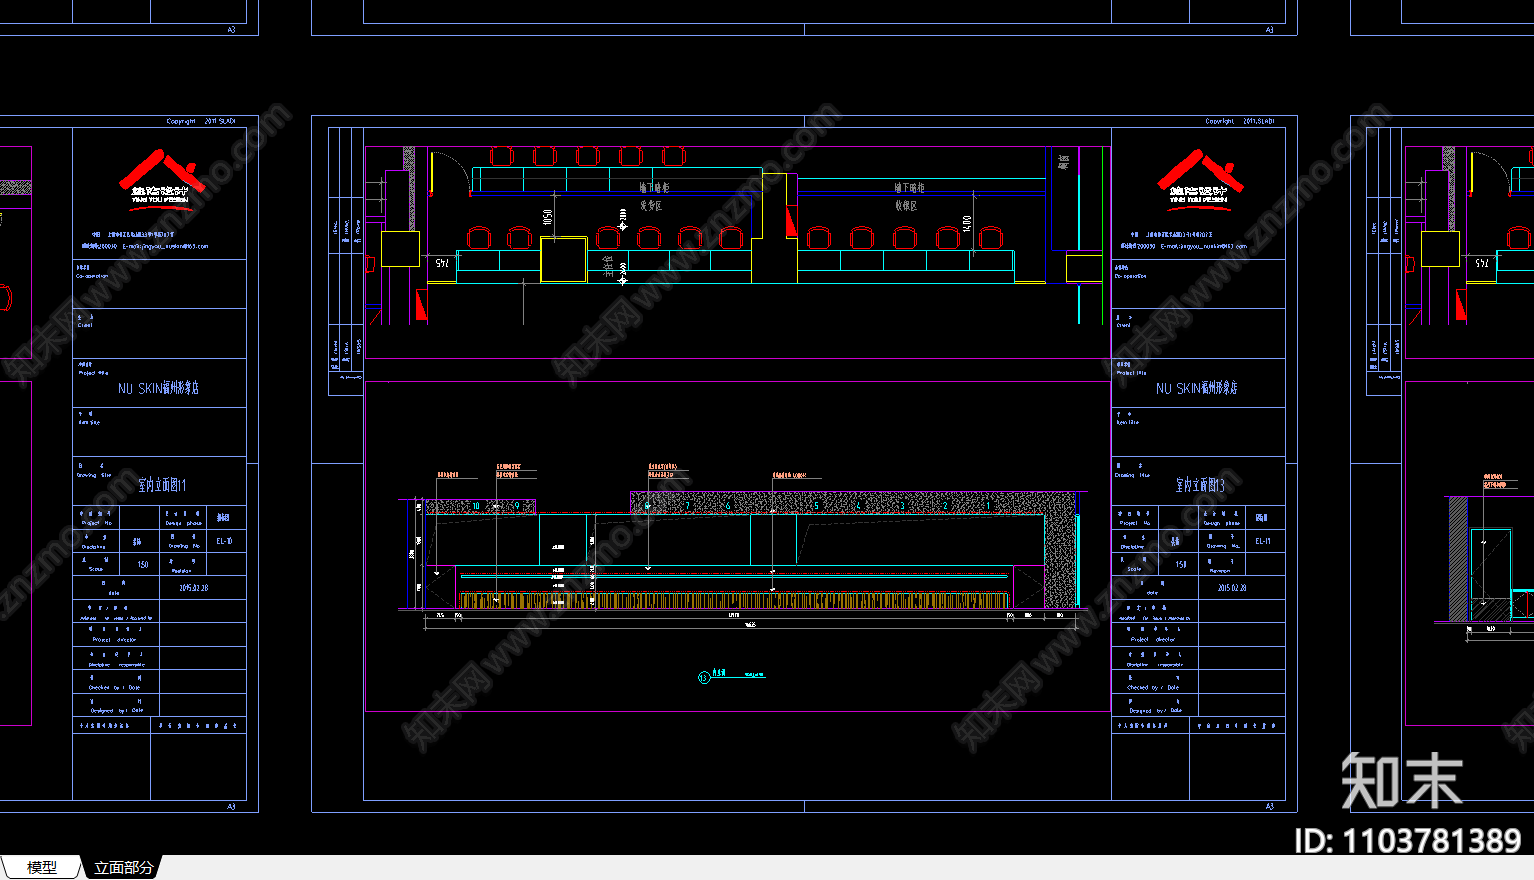Click date '2015.02.28' in center title block
Viewport: 1534px width, 880px height.
[1231, 588]
